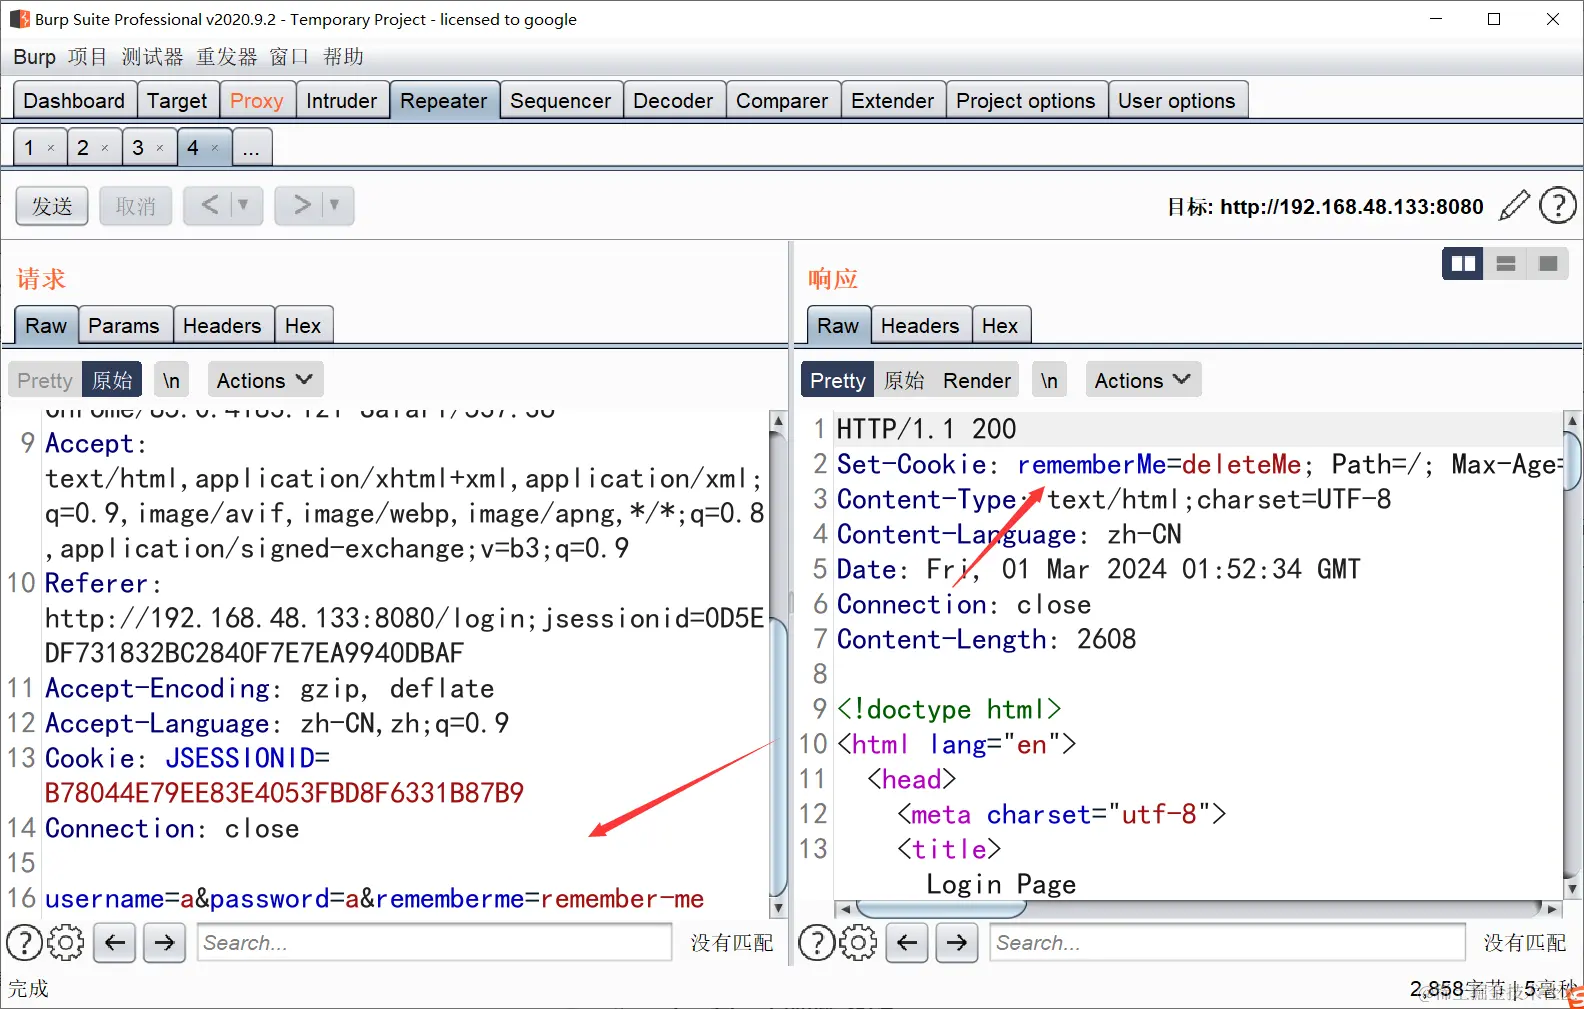Go to next match in request search
Image resolution: width=1584 pixels, height=1009 pixels.
164,942
